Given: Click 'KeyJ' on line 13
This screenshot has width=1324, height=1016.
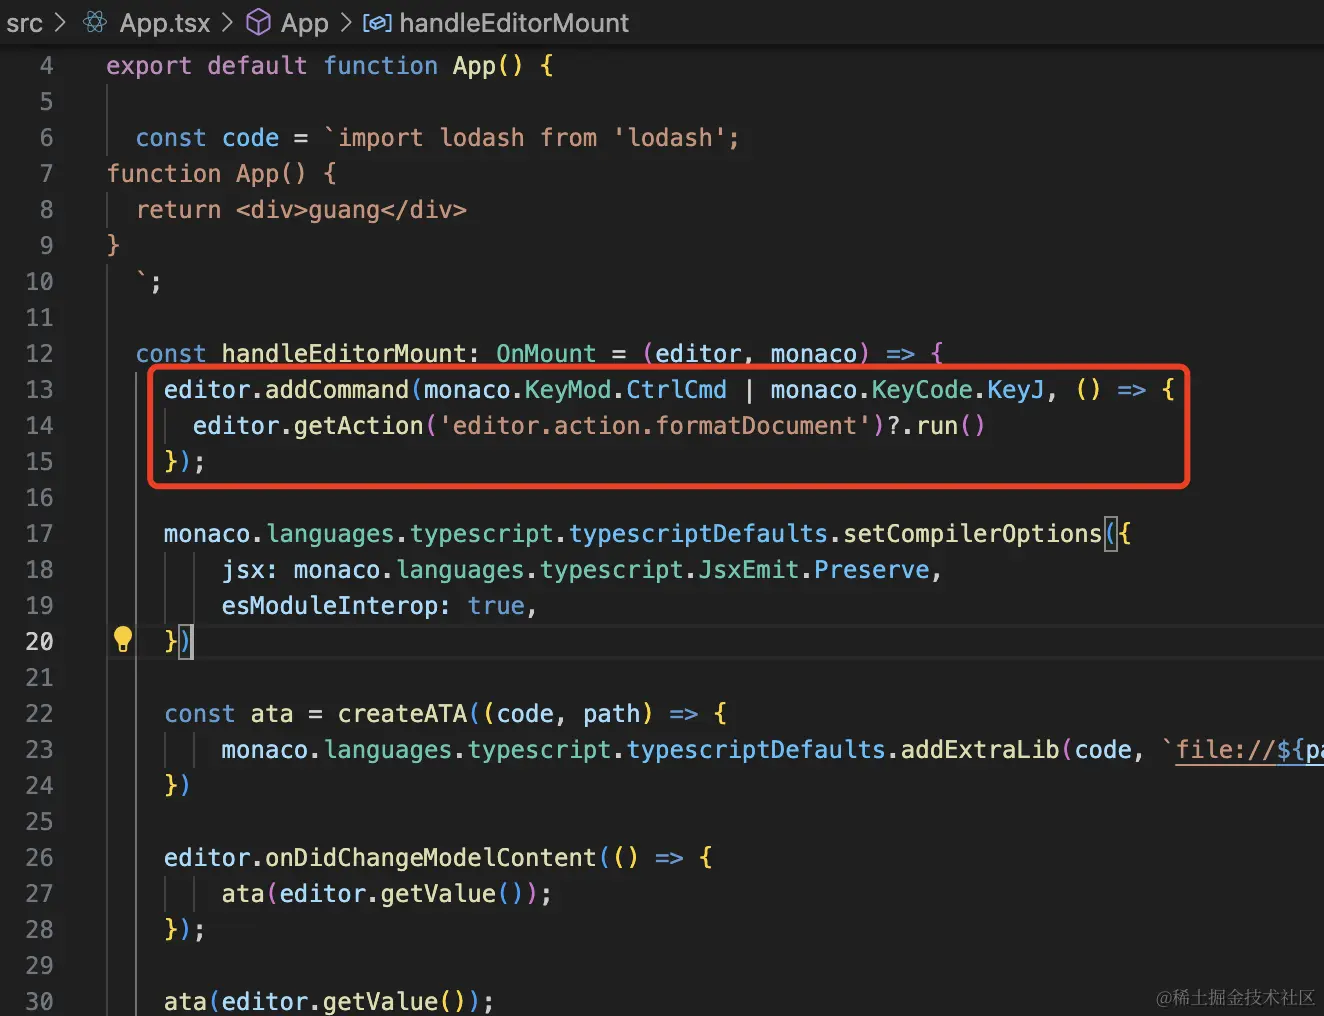Looking at the screenshot, I should point(1016,390).
